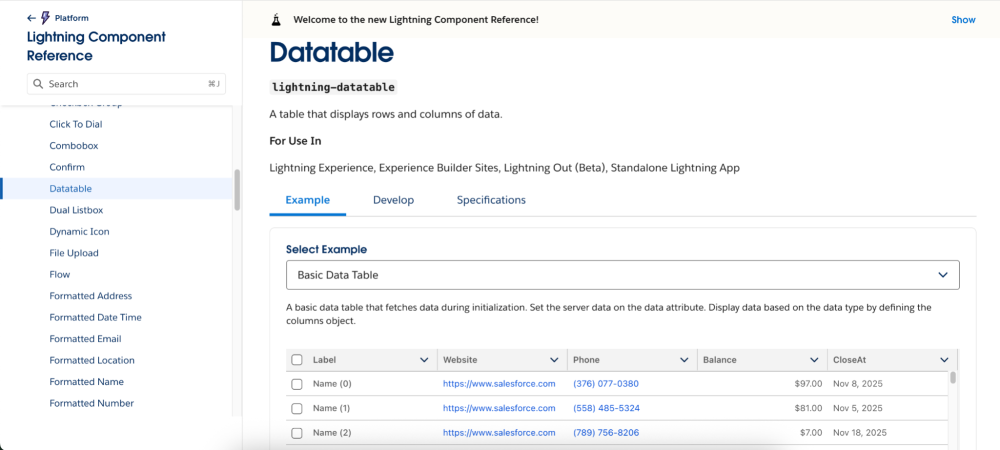Open the Label column header menu

pyautogui.click(x=424, y=360)
